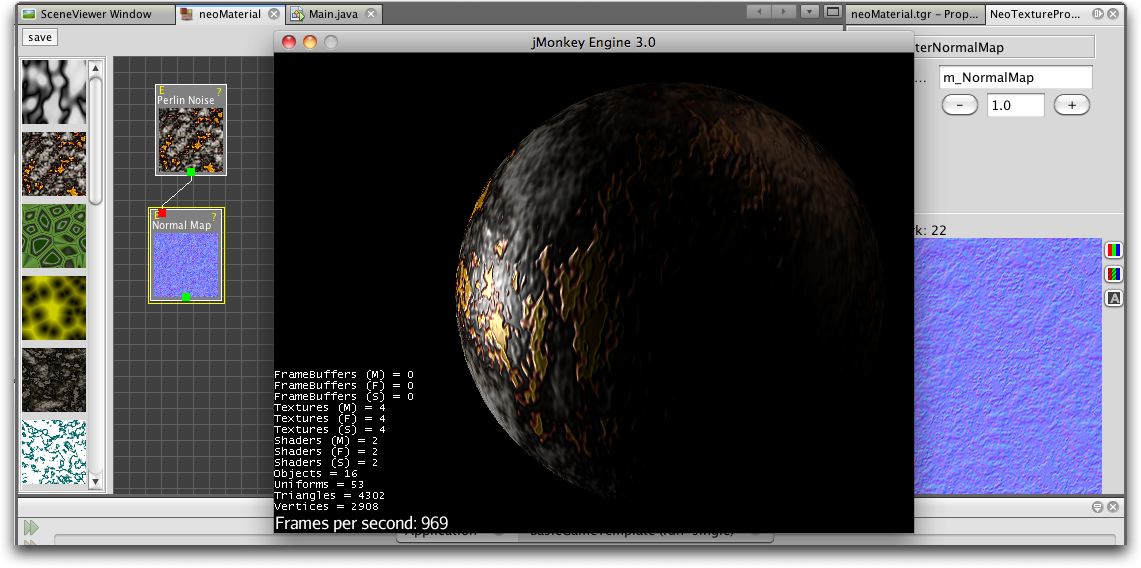Click the m_NormalMap text field
The image size is (1141, 568).
click(1015, 77)
